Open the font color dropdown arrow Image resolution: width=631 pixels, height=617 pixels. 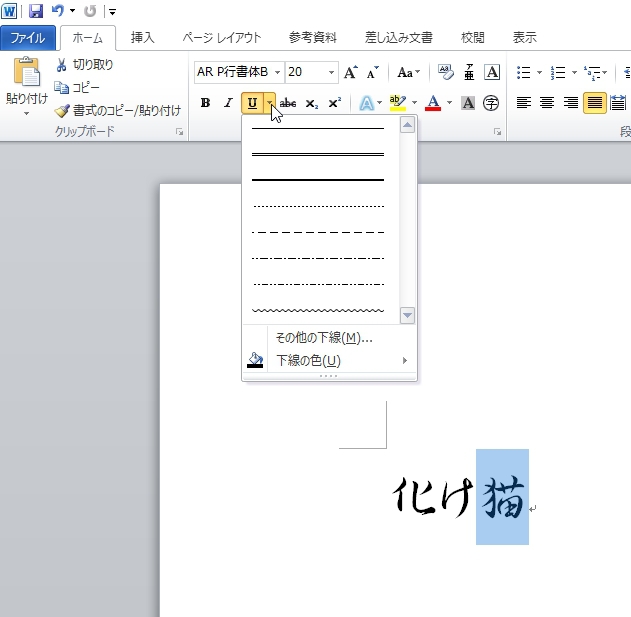tap(450, 103)
